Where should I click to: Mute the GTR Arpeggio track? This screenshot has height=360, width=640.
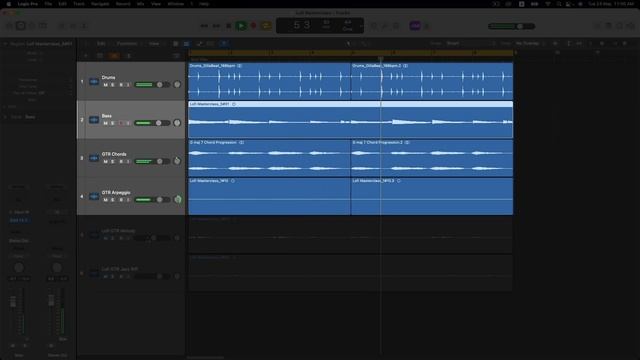pyautogui.click(x=105, y=200)
